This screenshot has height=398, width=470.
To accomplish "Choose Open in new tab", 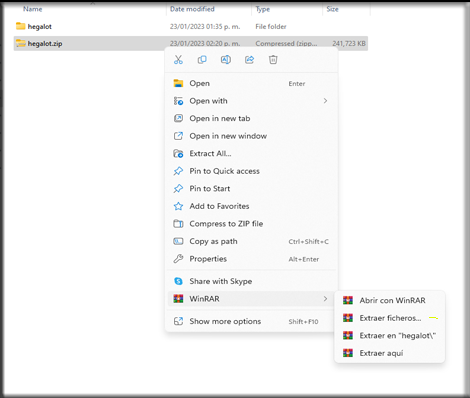I will click(x=251, y=118).
